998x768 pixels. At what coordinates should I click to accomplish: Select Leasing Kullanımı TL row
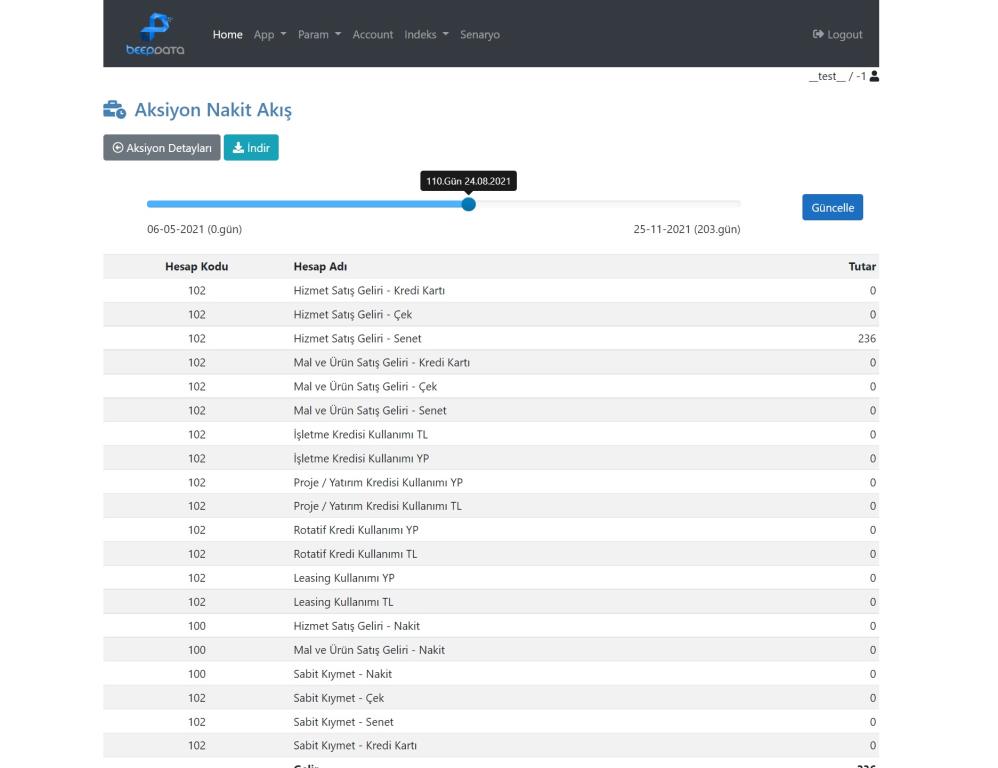pyautogui.click(x=491, y=602)
